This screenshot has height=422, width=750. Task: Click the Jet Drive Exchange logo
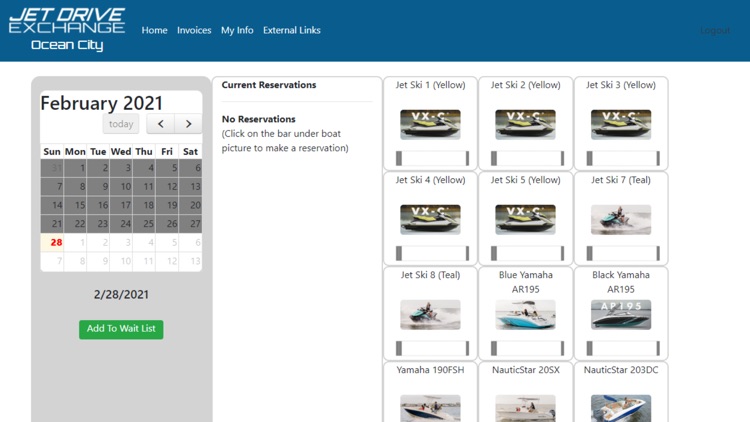(67, 30)
